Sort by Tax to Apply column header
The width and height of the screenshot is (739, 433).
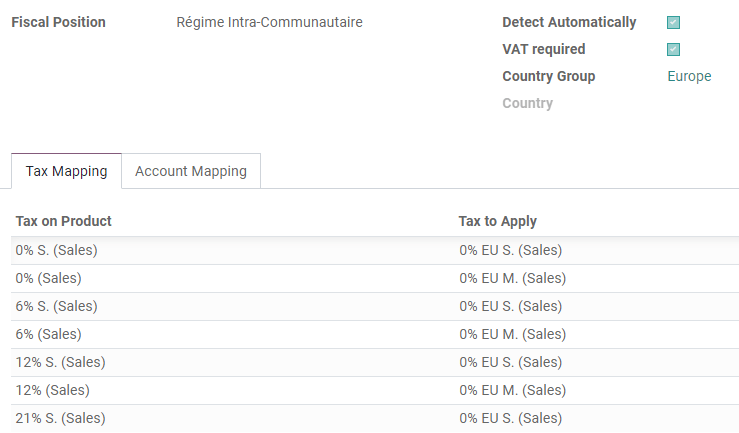click(x=498, y=221)
